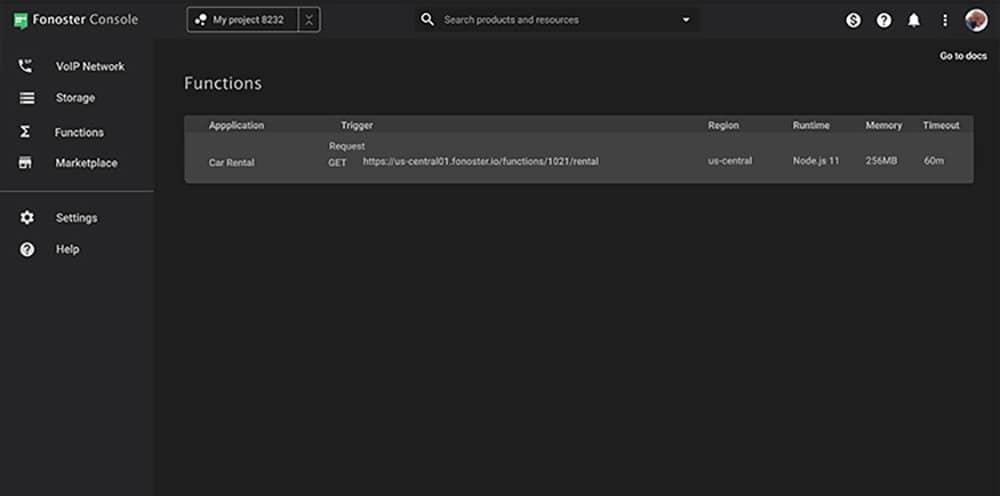The width and height of the screenshot is (1000, 496).
Task: Click the billing dollar icon
Action: (x=853, y=20)
